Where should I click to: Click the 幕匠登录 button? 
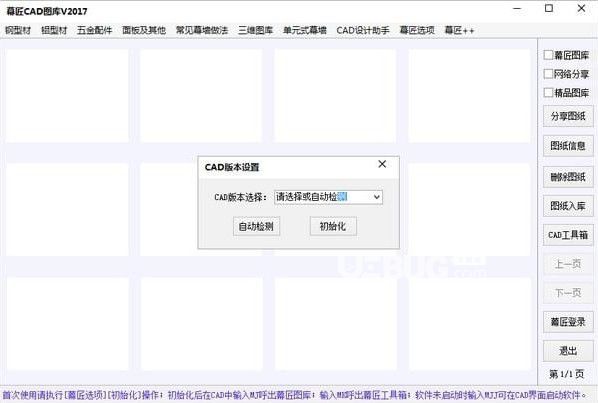[568, 322]
